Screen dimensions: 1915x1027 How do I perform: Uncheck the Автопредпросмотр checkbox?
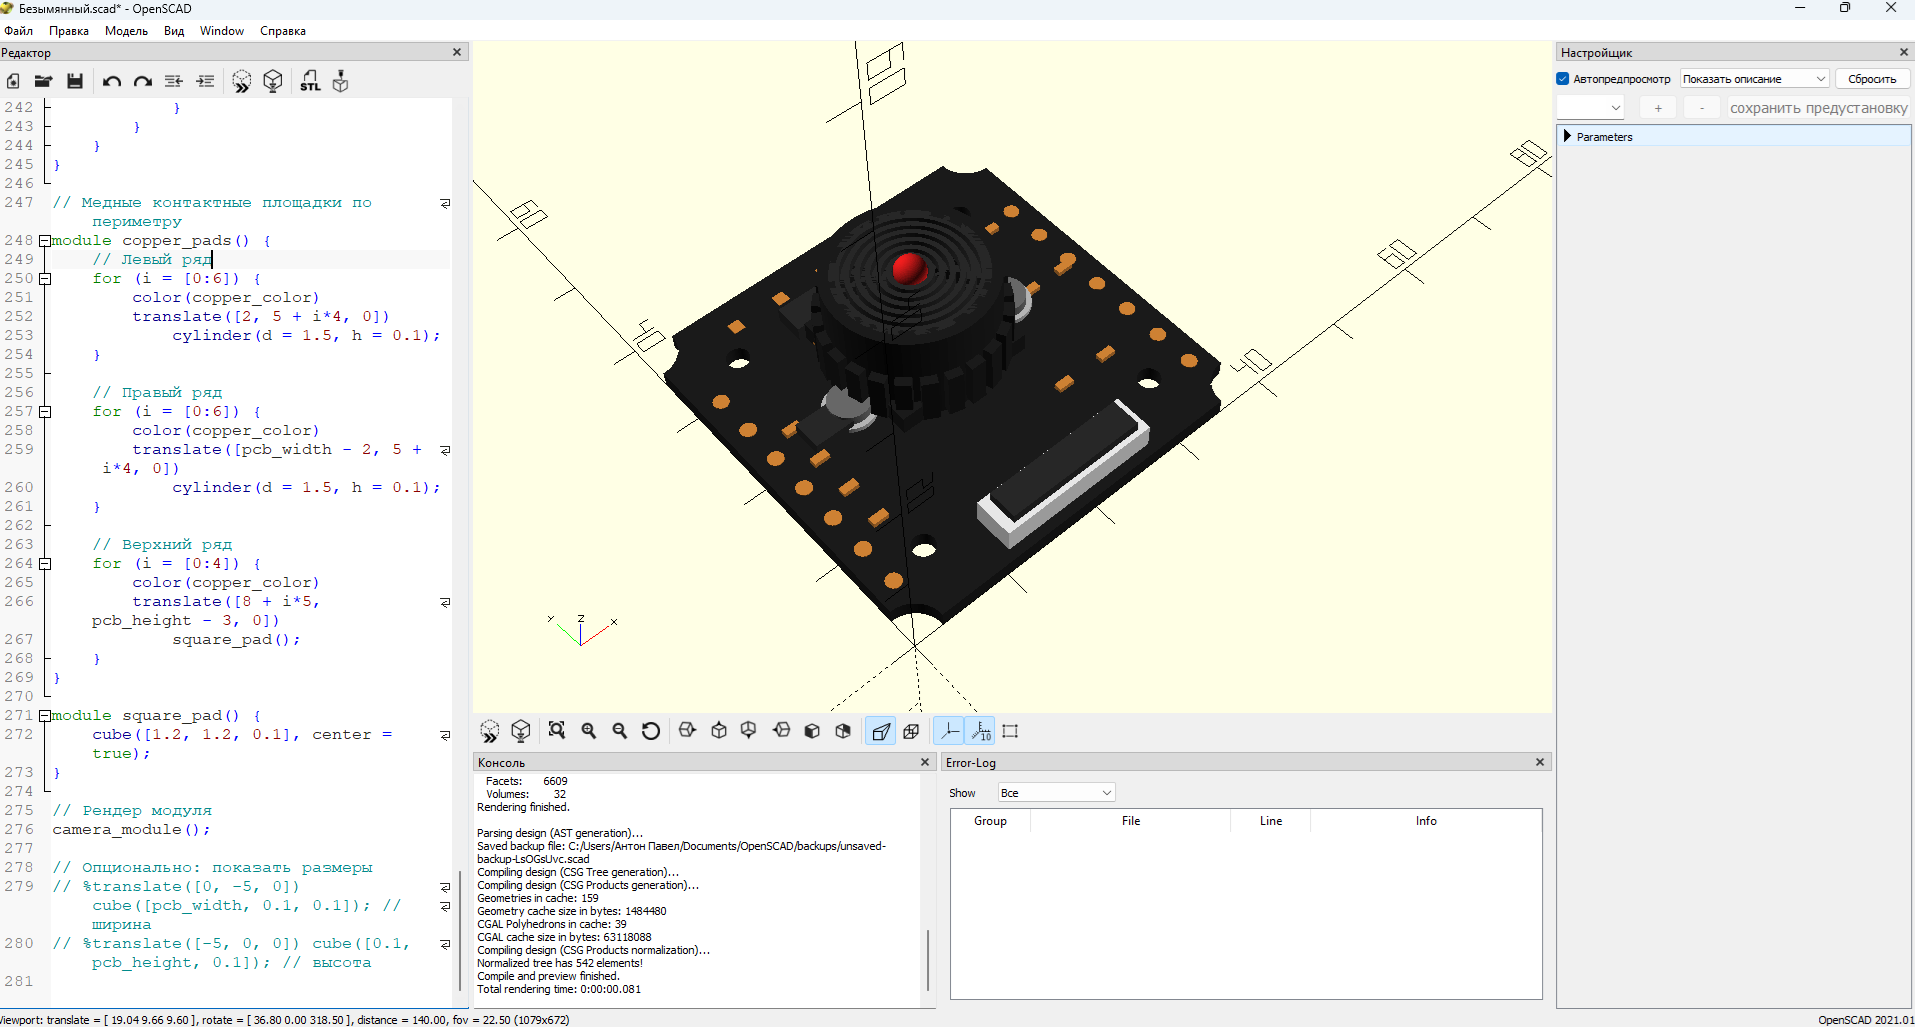click(1563, 79)
